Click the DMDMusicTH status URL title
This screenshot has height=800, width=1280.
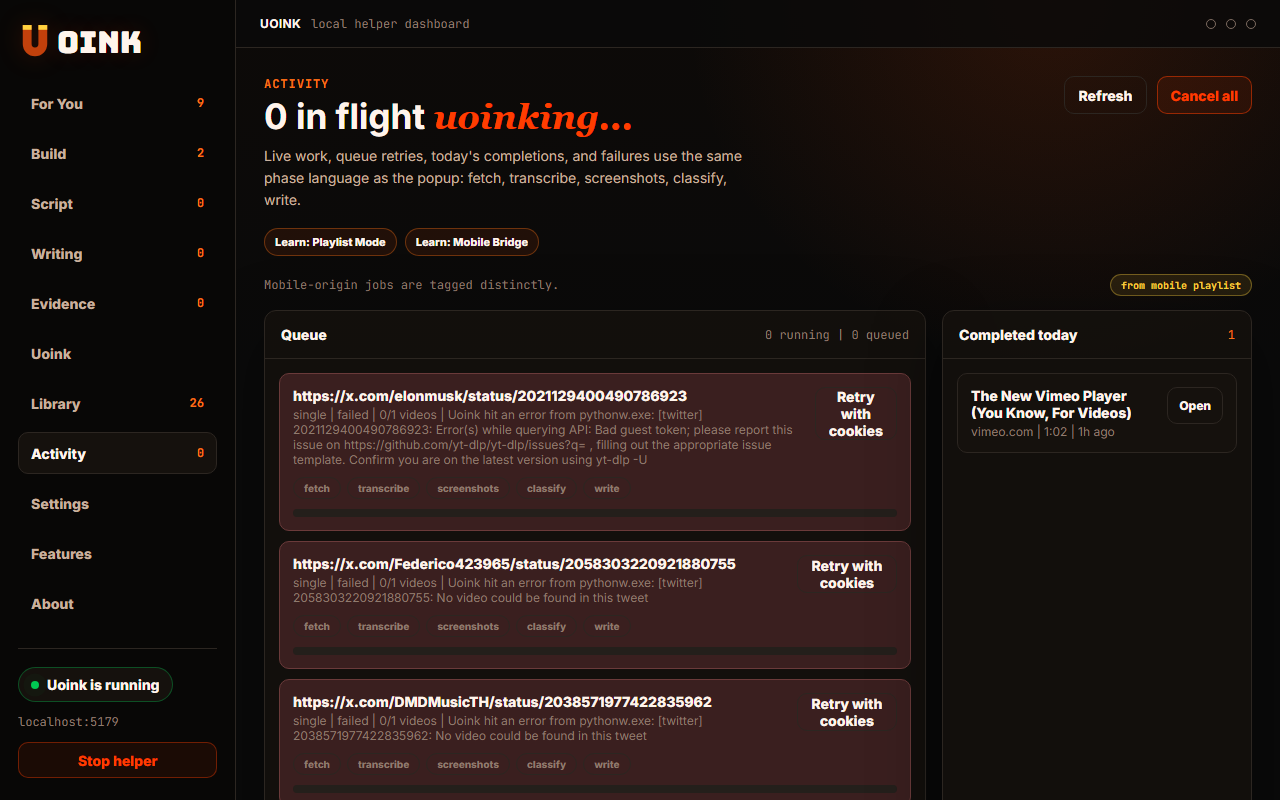coord(502,702)
